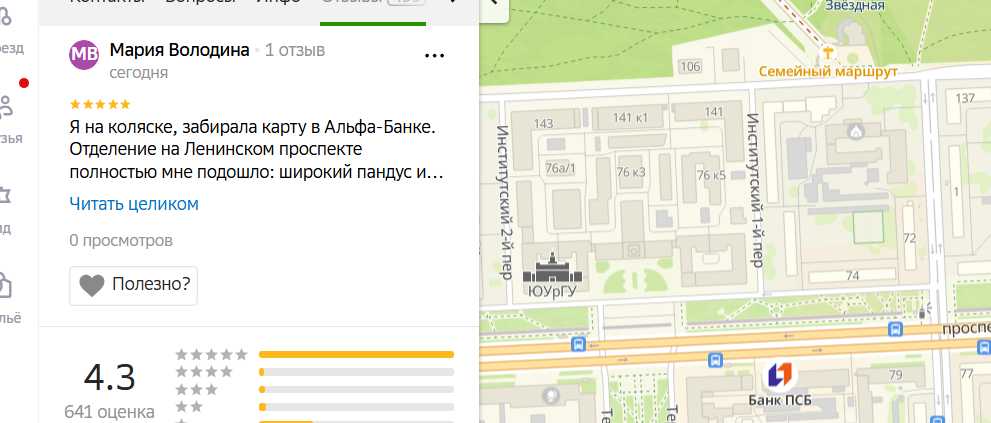Select the bus stop icon below ЮУрГУ

point(578,345)
